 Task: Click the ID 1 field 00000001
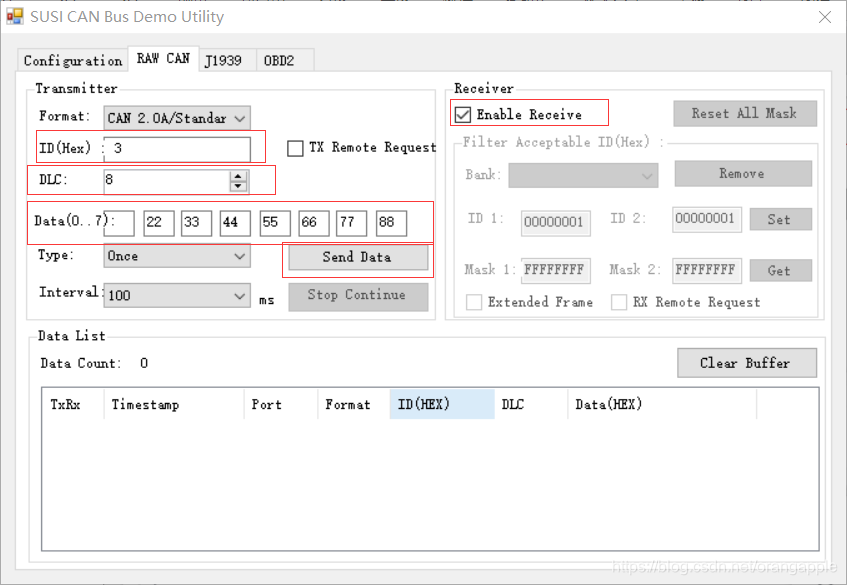click(555, 223)
